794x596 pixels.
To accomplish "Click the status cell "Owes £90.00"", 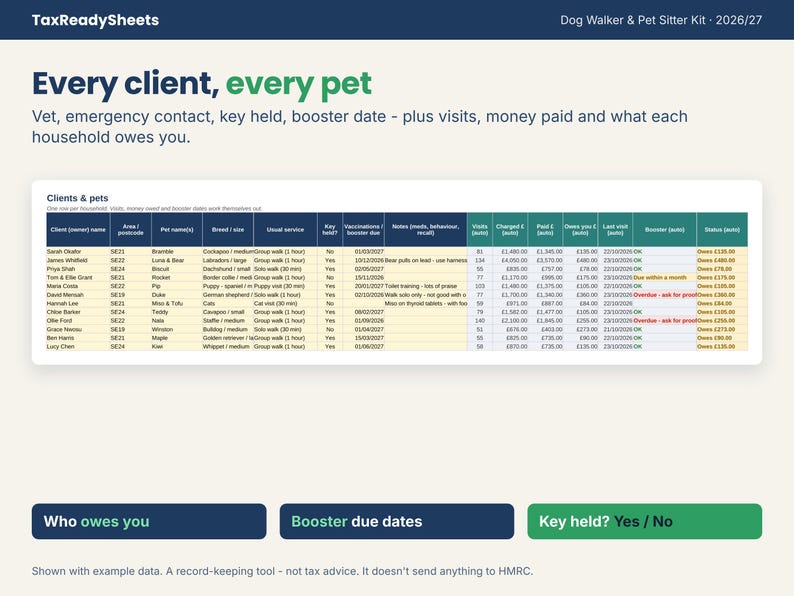I will pos(722,338).
